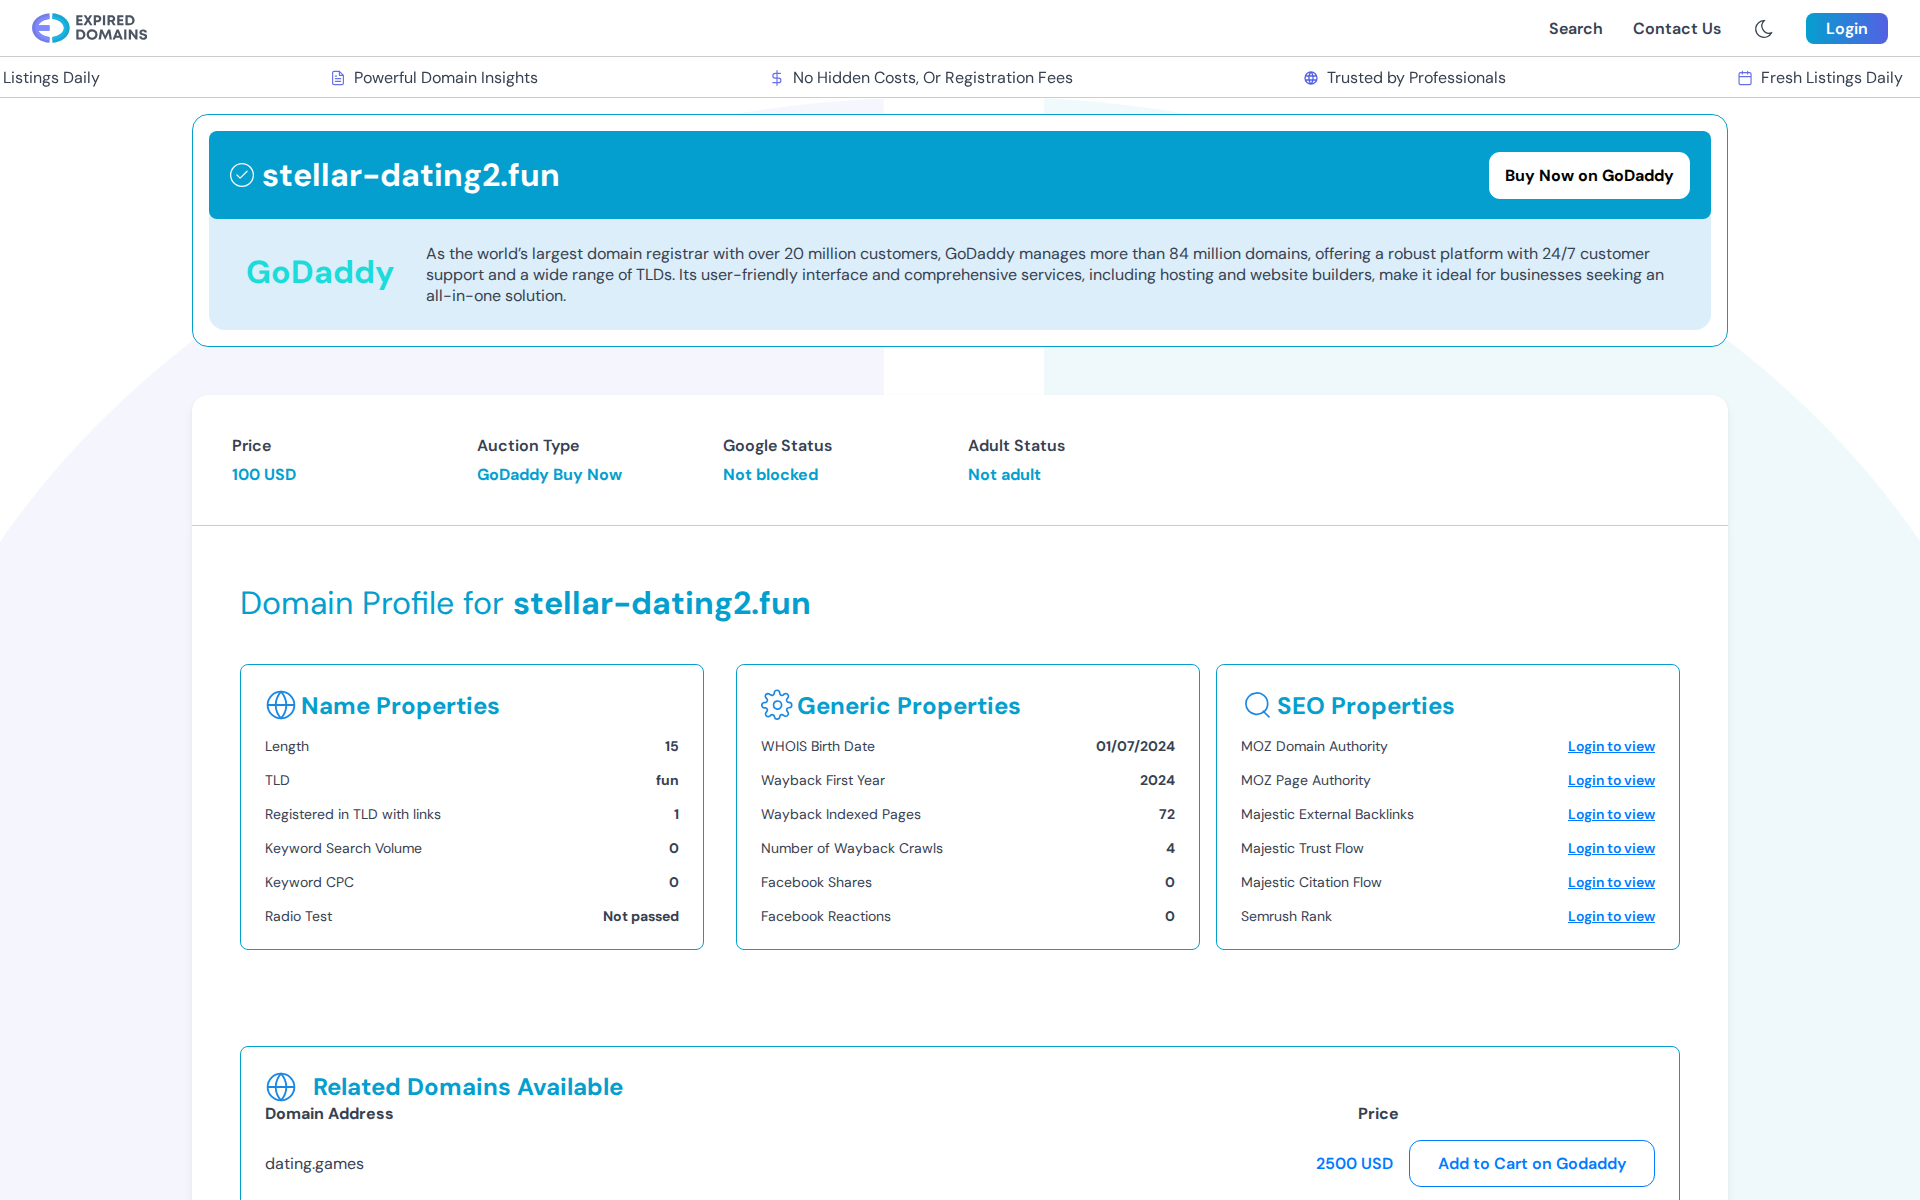Click the document icon beside Powerful Domain Insights
1920x1200 pixels.
[338, 78]
